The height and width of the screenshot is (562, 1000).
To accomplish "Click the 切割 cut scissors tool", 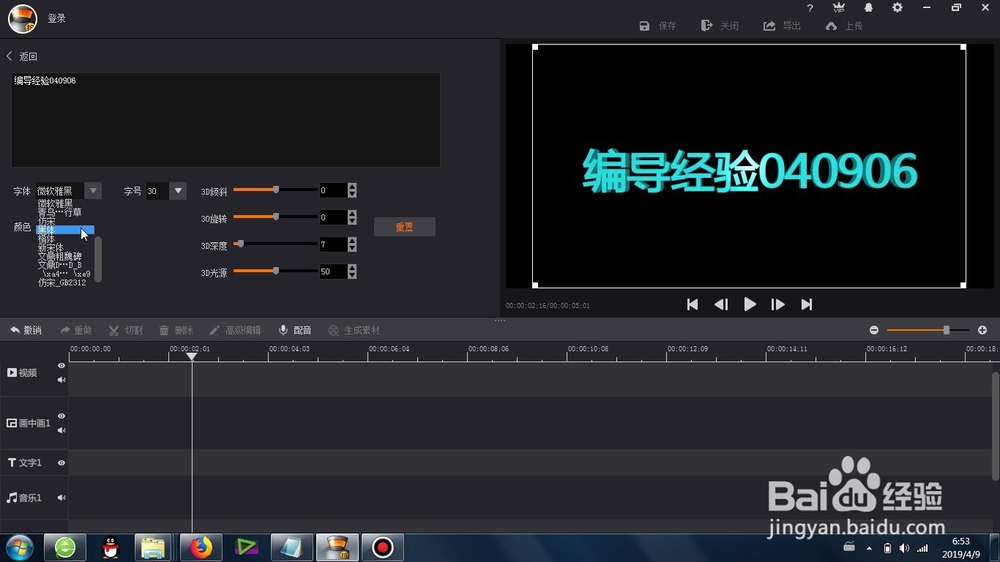I will point(126,330).
